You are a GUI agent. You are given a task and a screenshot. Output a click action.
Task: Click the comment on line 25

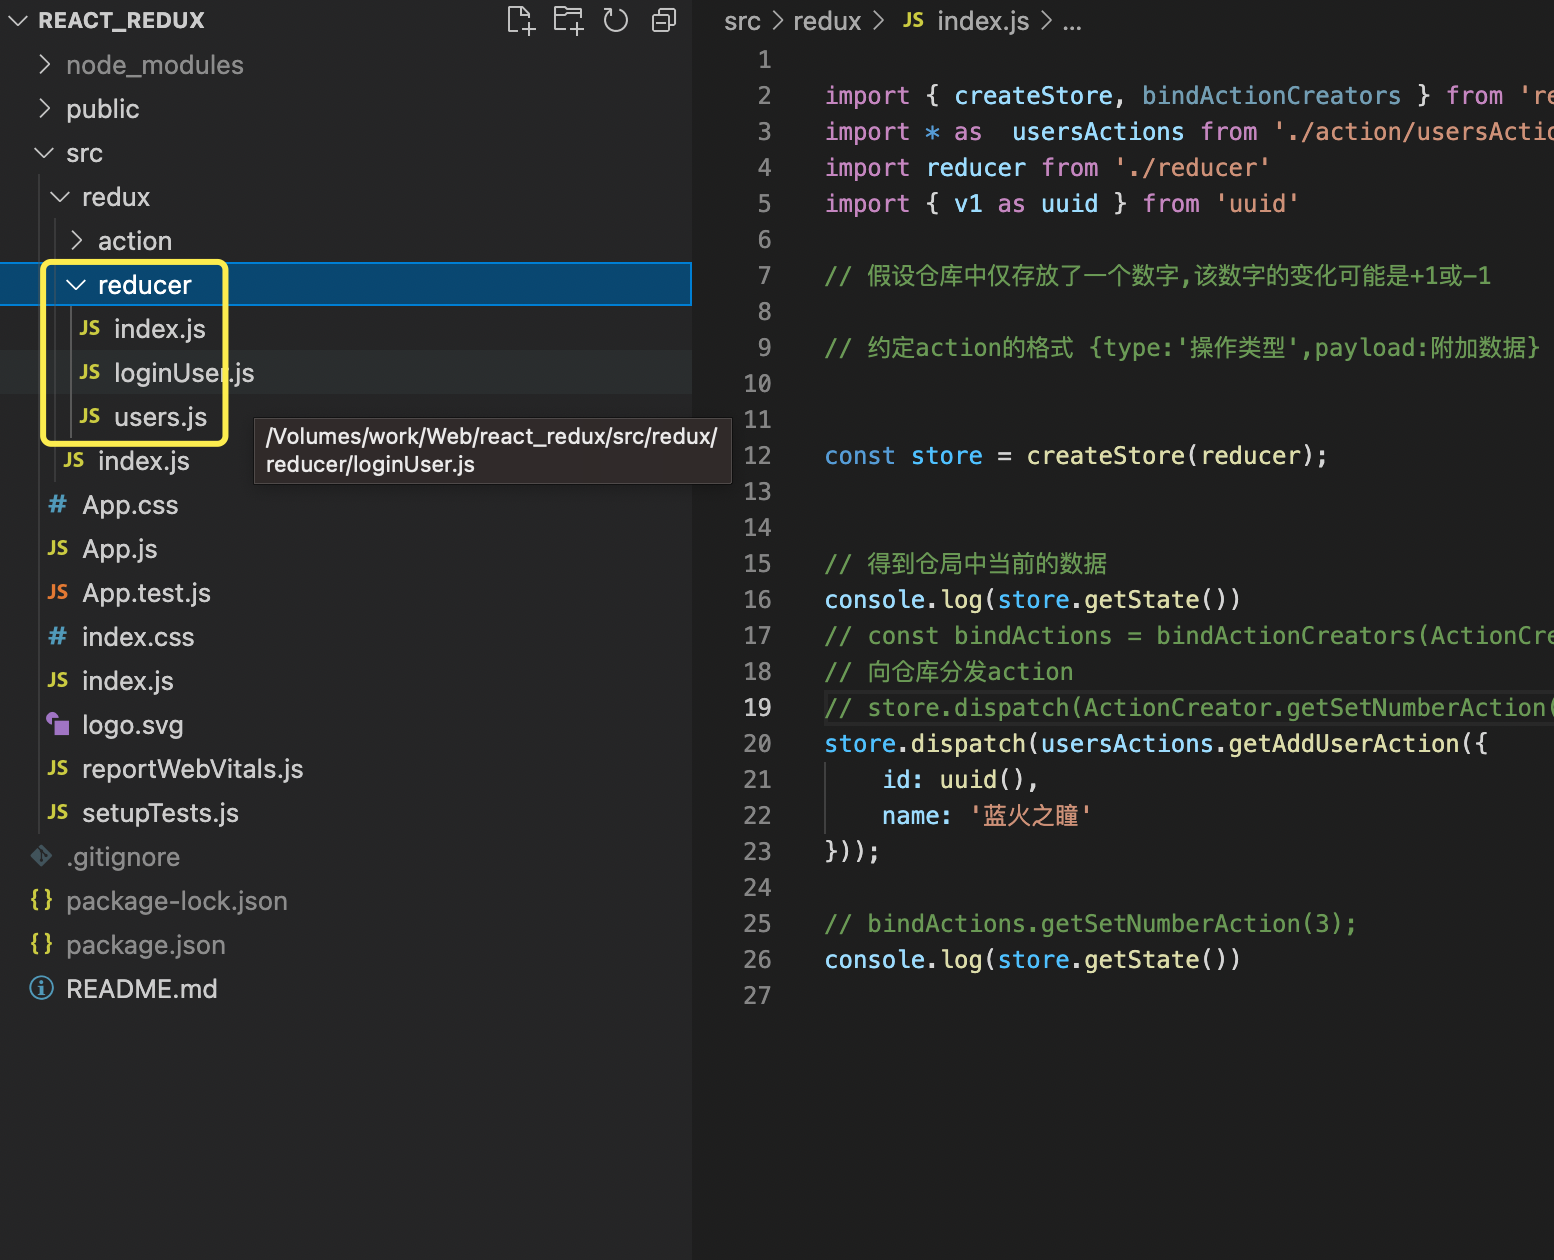tap(1090, 924)
